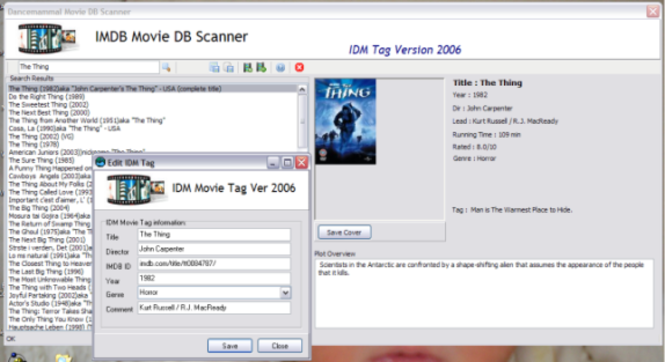Viewport: 665px width, 362px height.
Task: Click the first green film strip toolbar icon
Action: [248, 67]
